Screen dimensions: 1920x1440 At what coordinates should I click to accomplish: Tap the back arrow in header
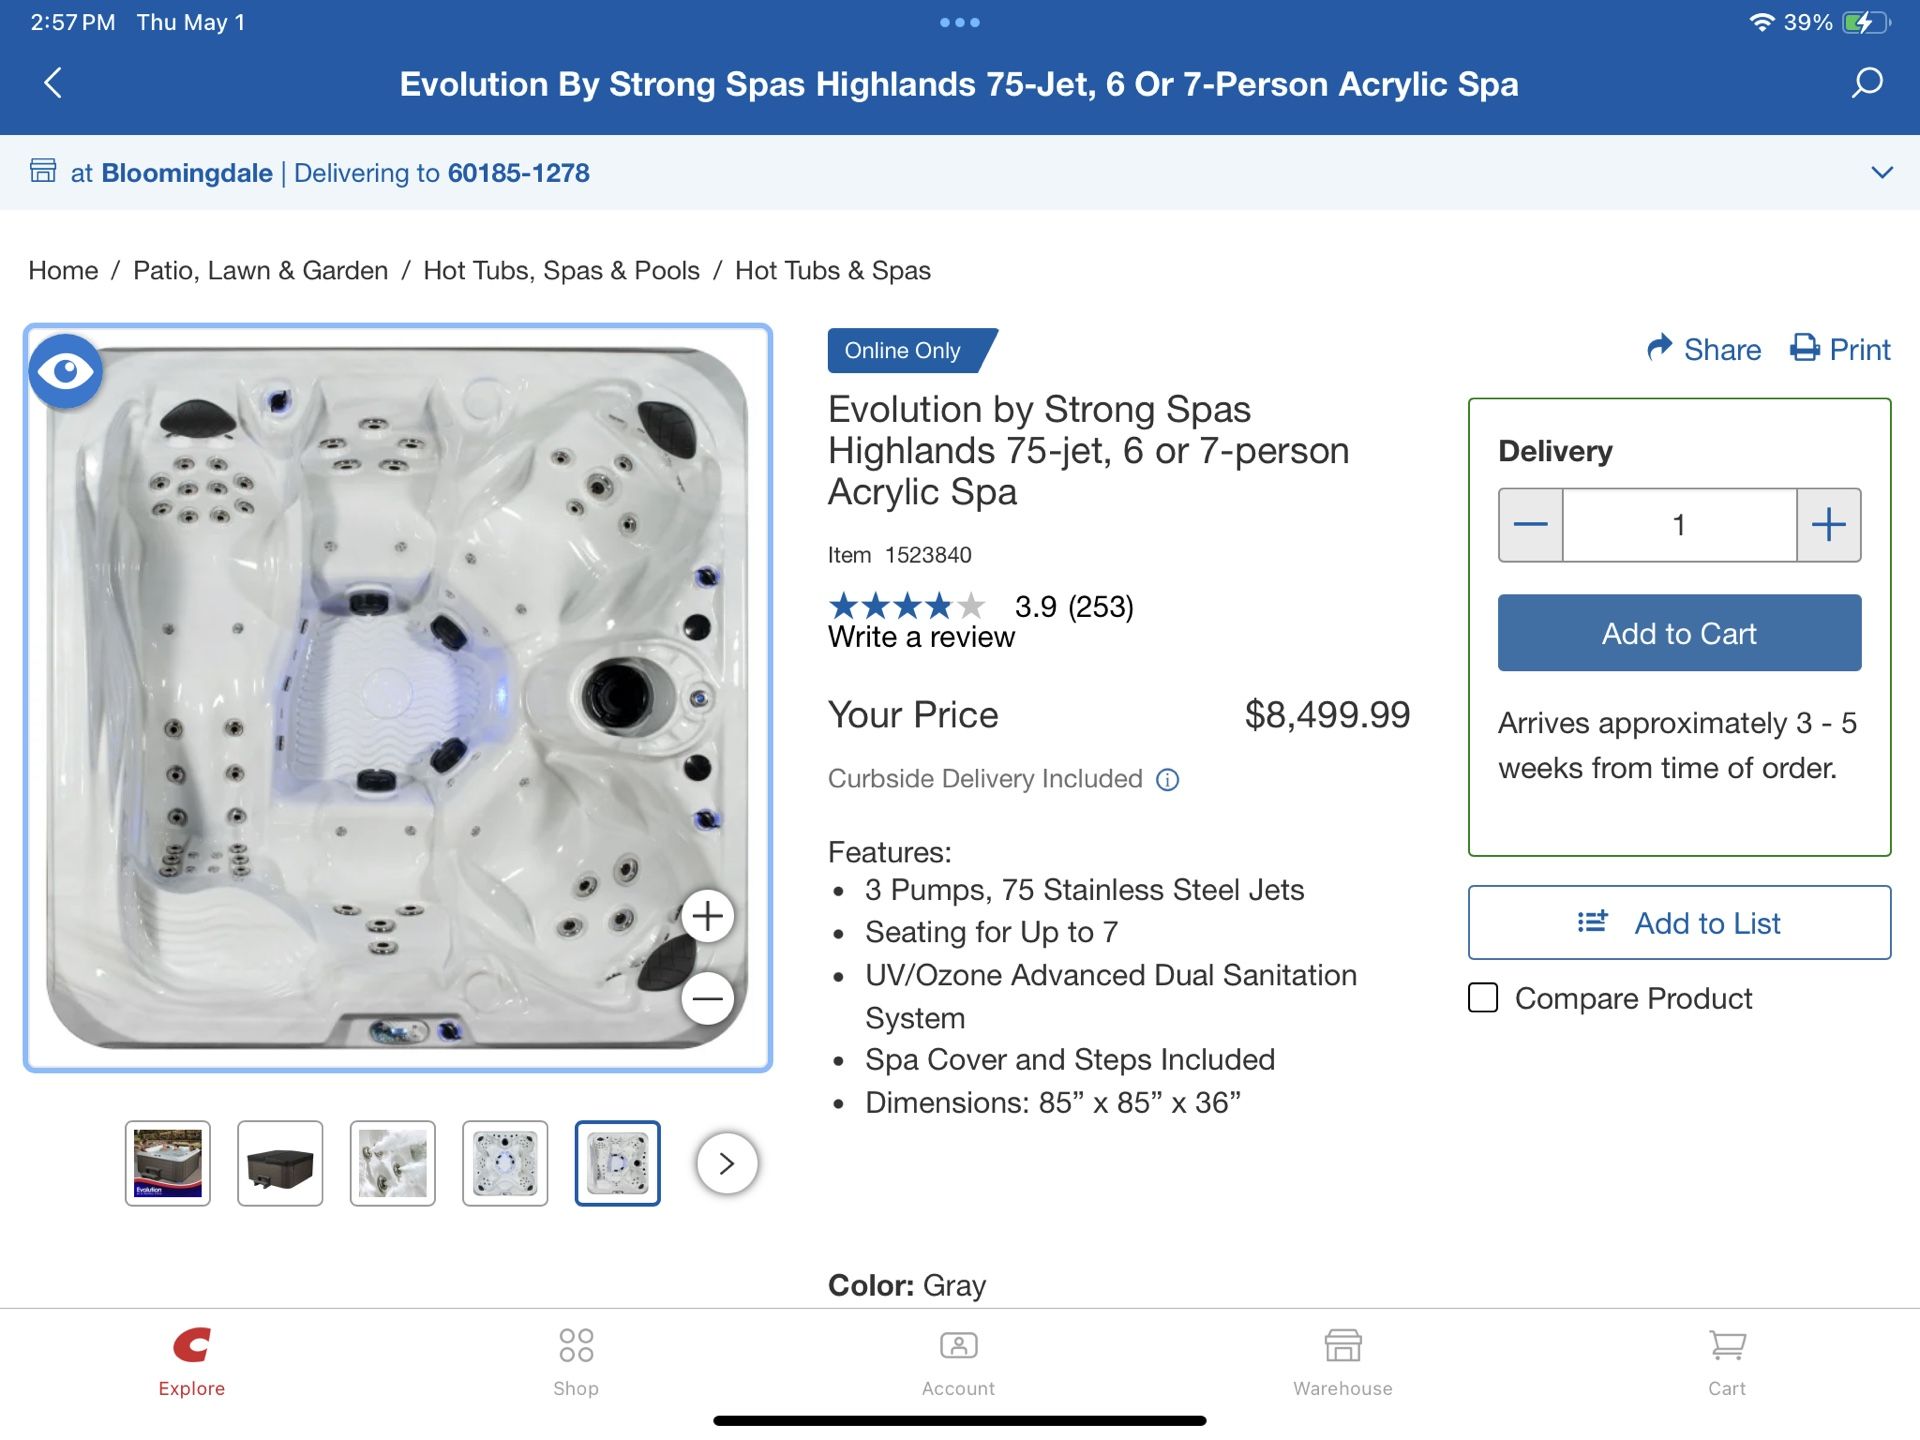point(54,83)
